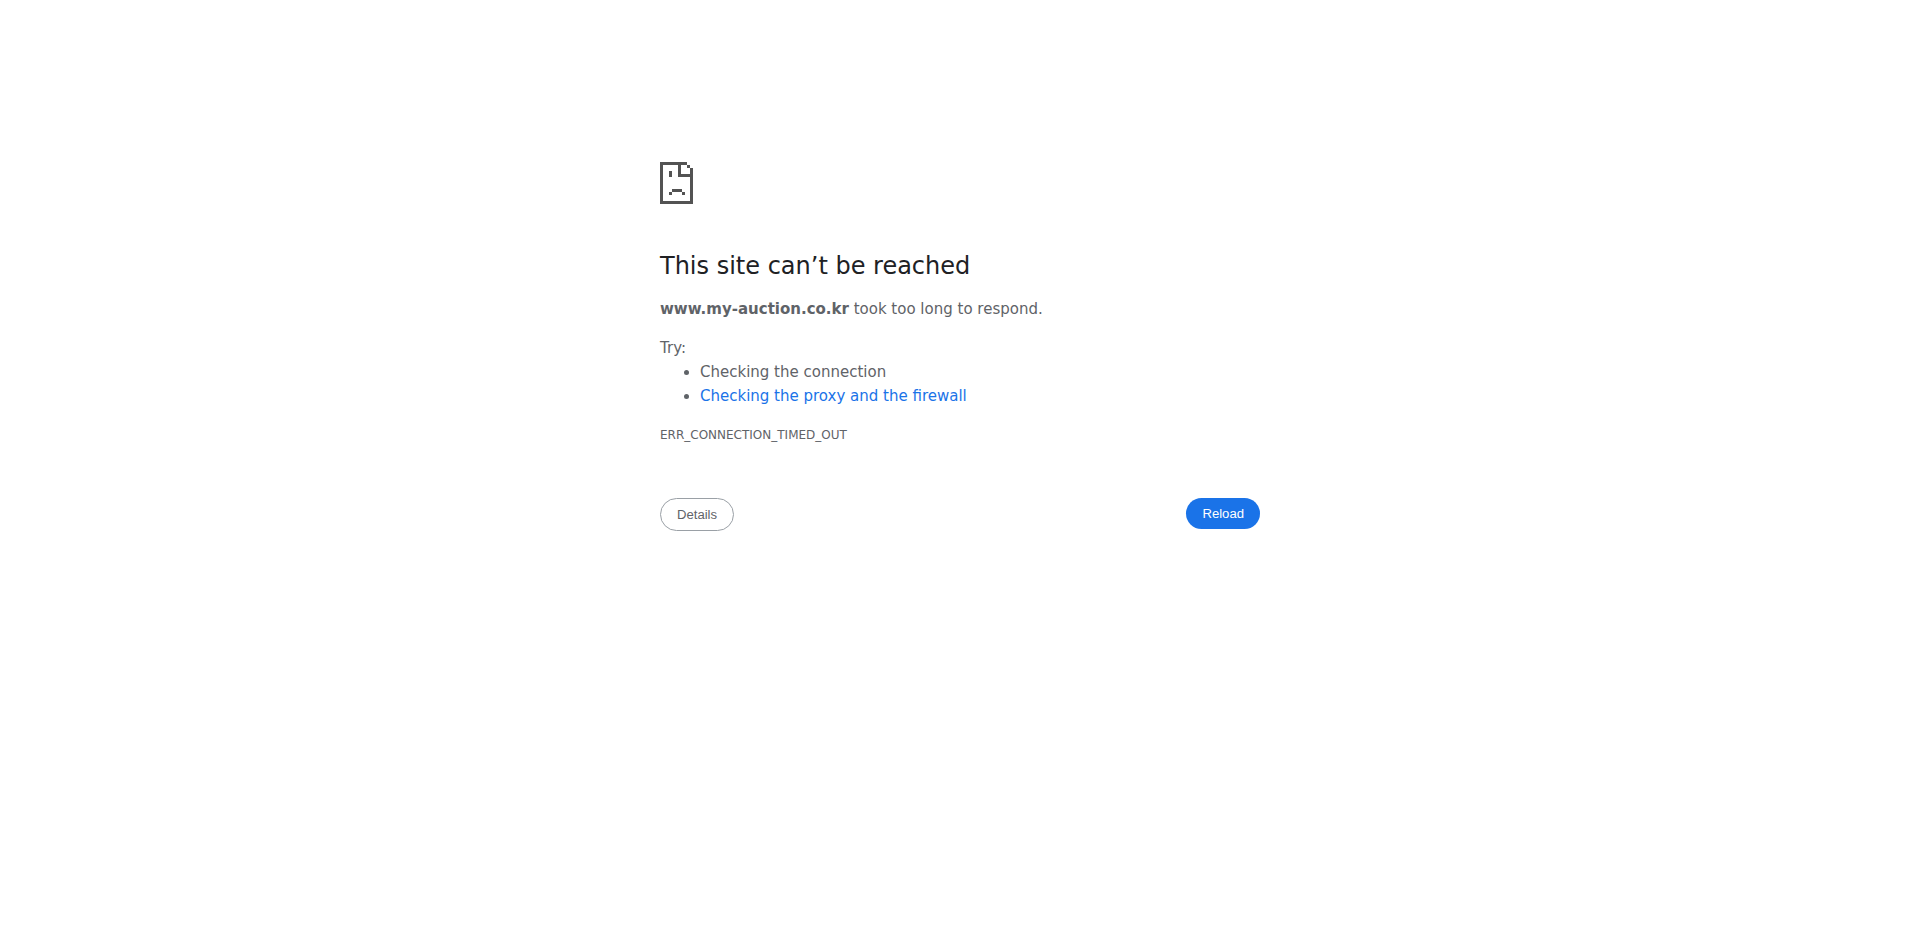
Task: Click the bullet before "Checking the connection"
Action: 687,373
